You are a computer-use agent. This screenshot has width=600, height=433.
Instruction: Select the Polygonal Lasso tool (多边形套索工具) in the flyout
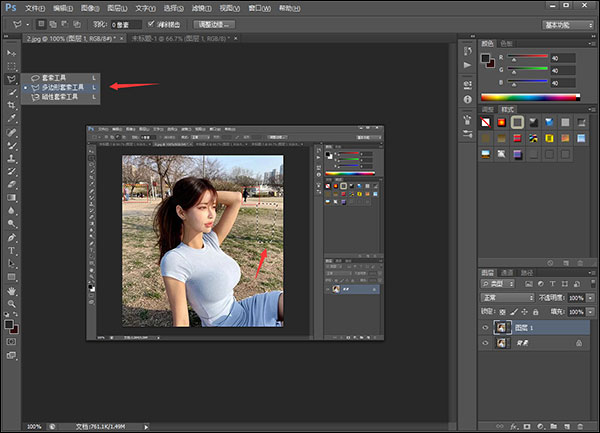(x=62, y=87)
